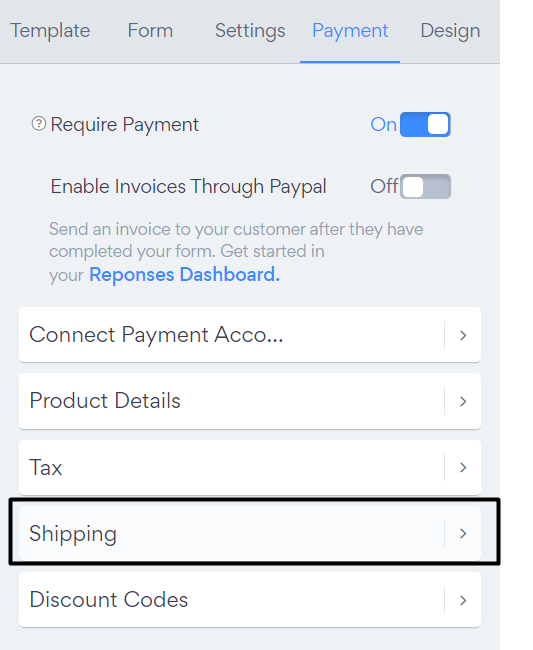This screenshot has width=533, height=650.
Task: Switch to the Design tab
Action: click(x=450, y=31)
